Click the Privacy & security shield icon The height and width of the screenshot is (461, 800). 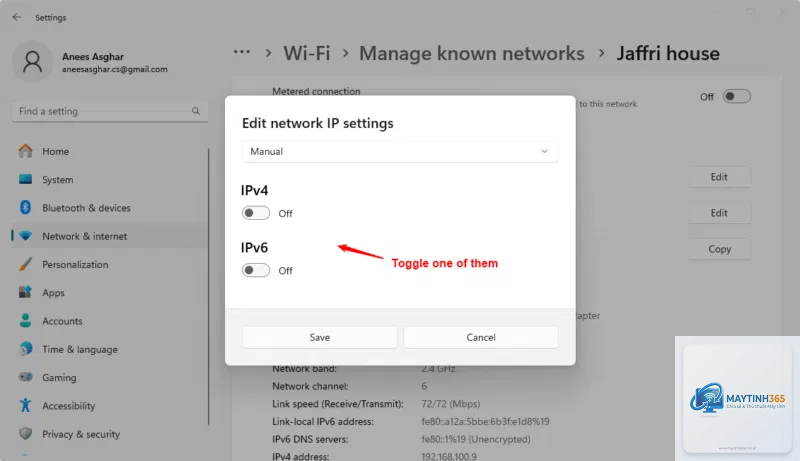25,433
